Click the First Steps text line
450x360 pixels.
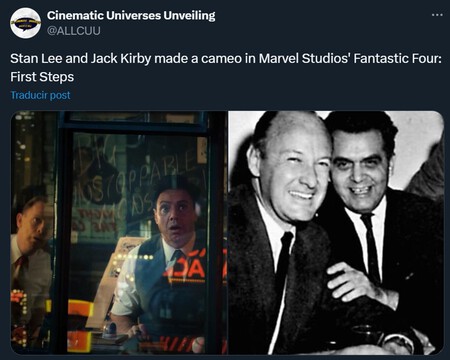(42, 77)
